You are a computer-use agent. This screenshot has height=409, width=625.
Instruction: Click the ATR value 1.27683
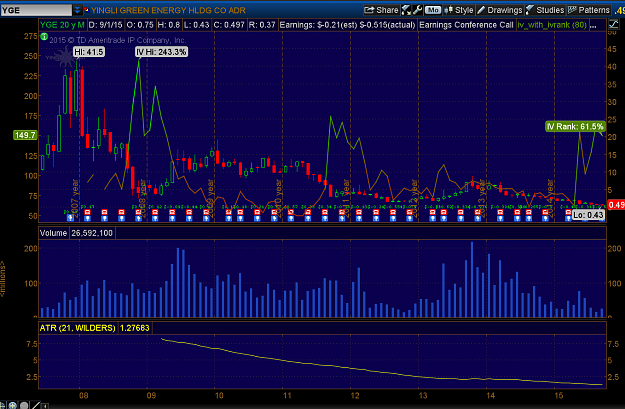click(x=135, y=328)
